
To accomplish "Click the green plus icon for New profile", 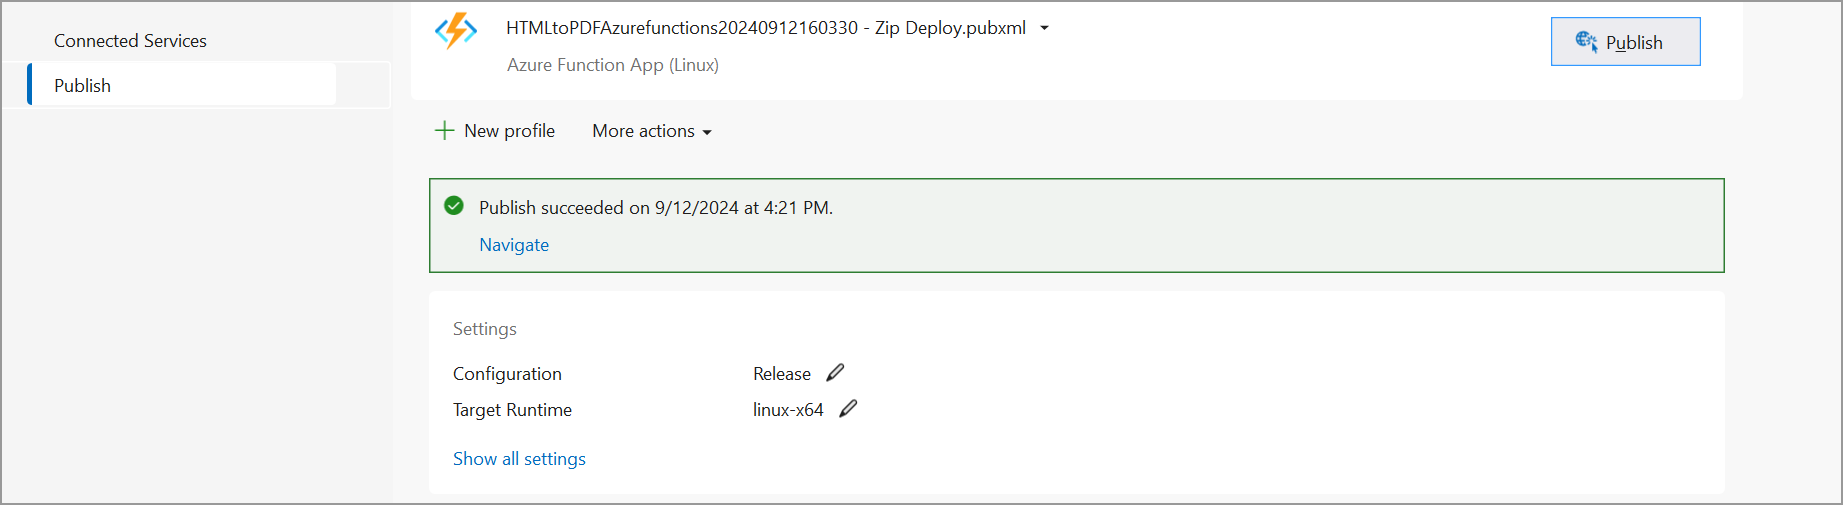I will point(444,131).
